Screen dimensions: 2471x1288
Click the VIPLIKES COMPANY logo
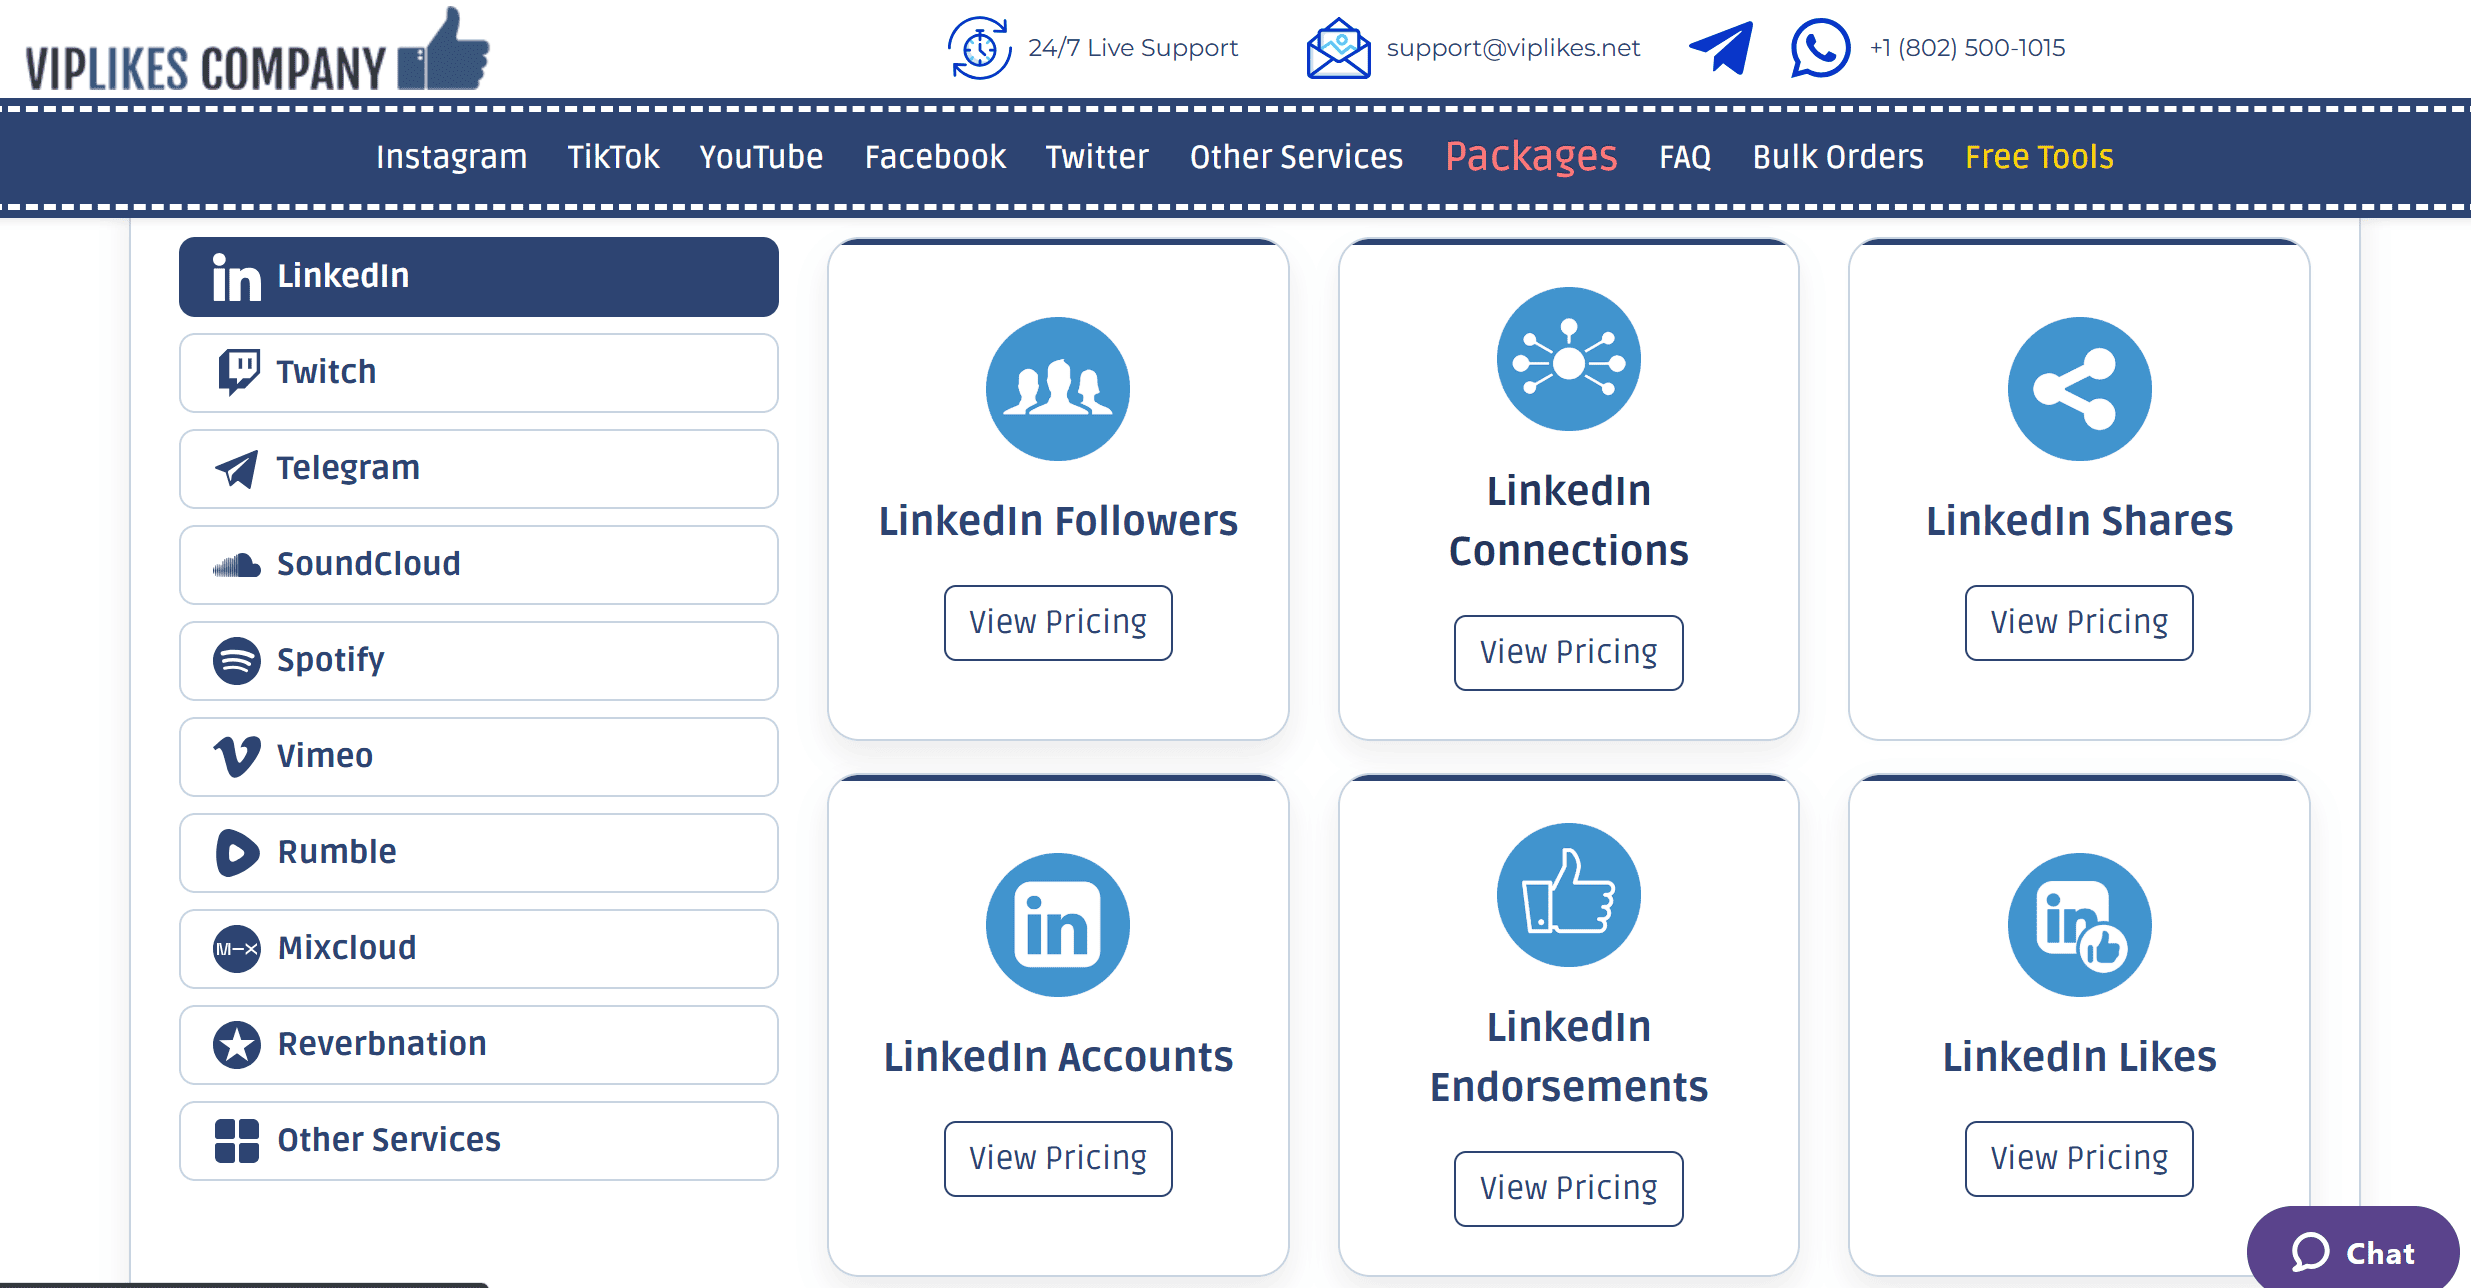tap(258, 55)
